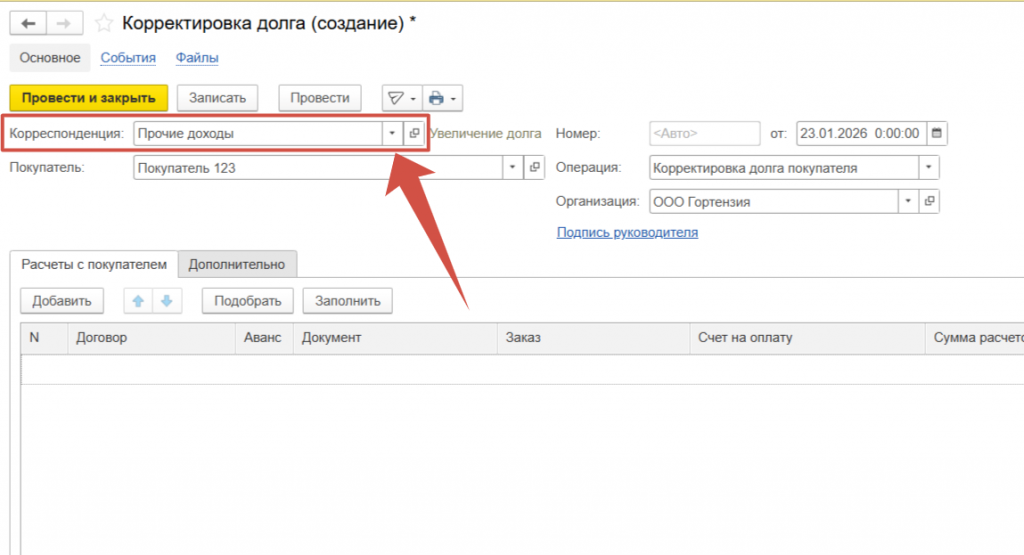Click the forward navigation arrow

[63, 23]
